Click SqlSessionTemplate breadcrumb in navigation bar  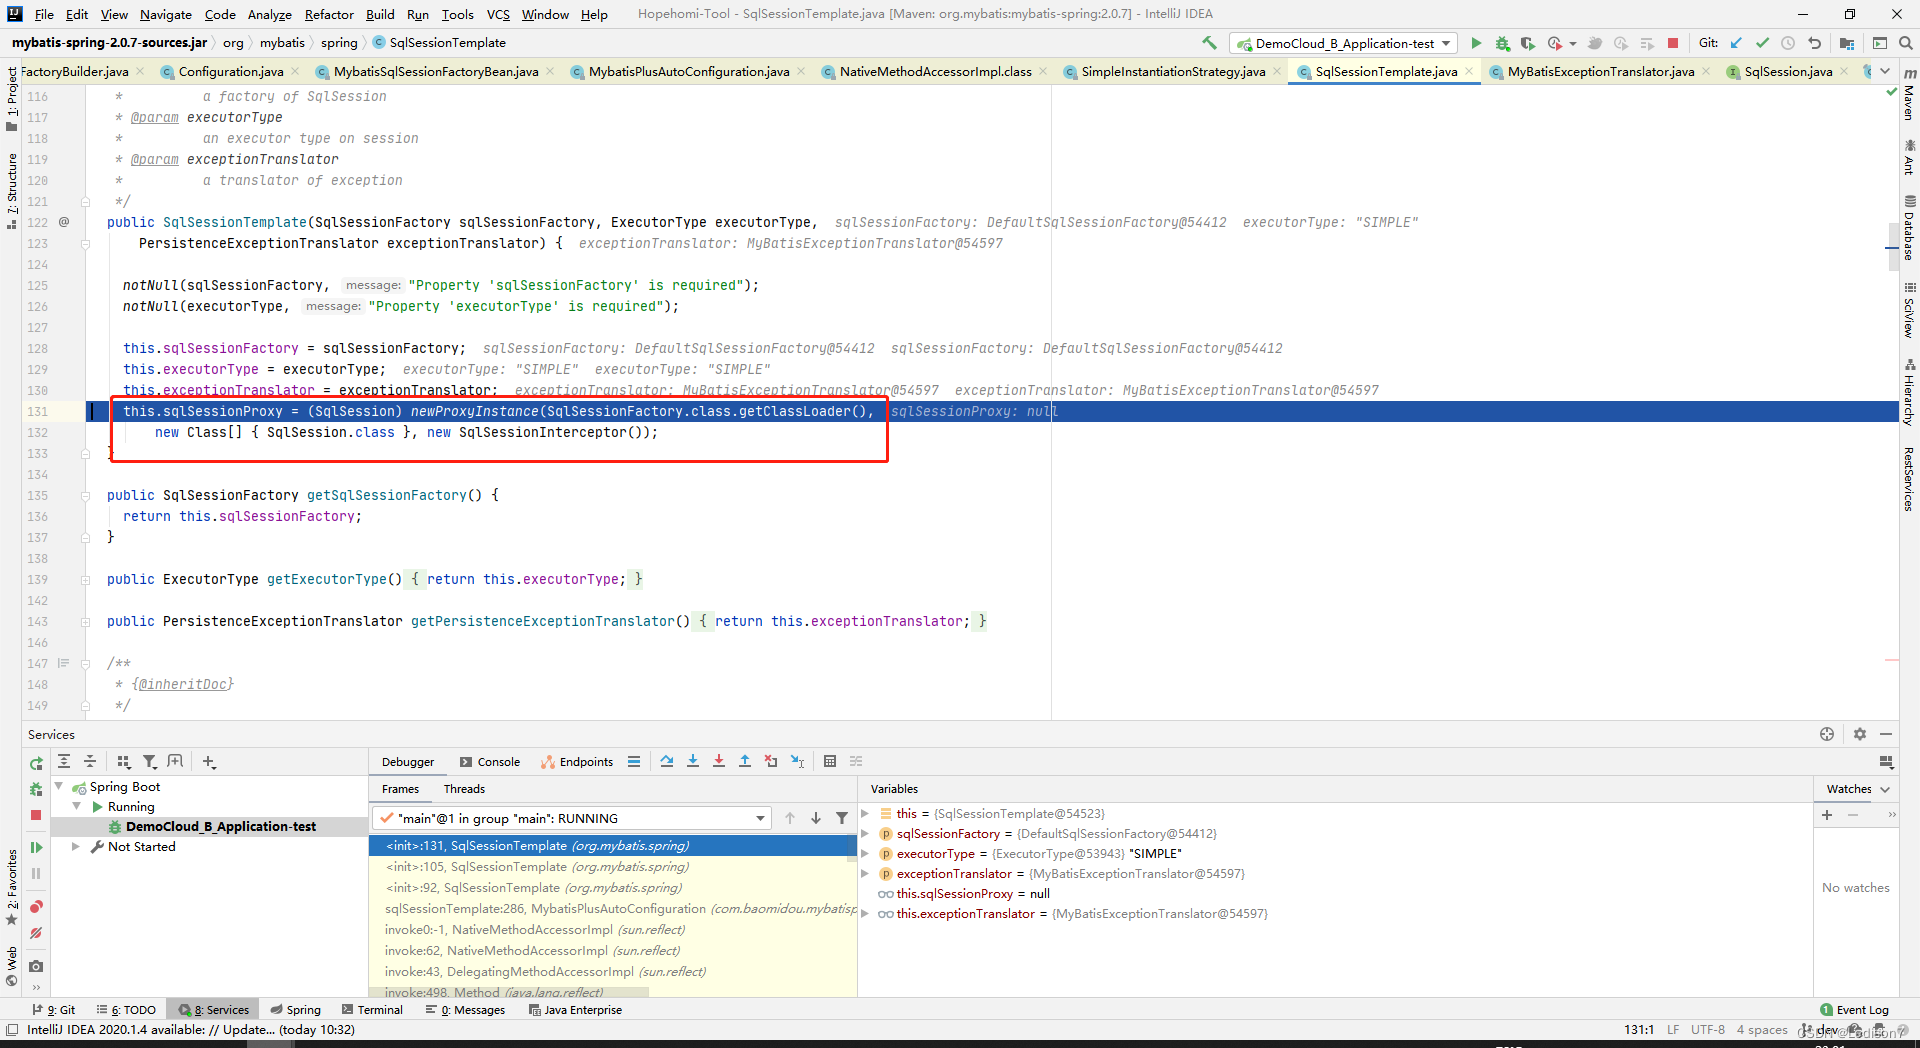point(439,43)
